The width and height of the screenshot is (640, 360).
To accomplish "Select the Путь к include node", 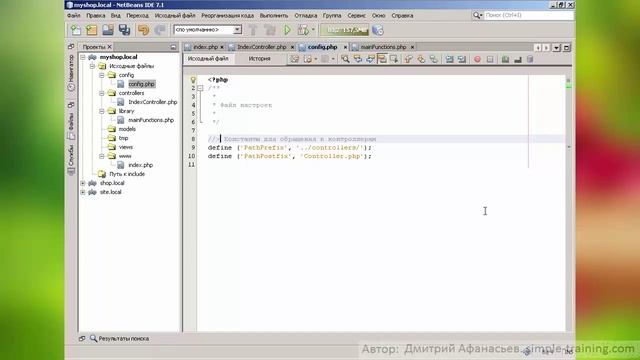I will 127,174.
